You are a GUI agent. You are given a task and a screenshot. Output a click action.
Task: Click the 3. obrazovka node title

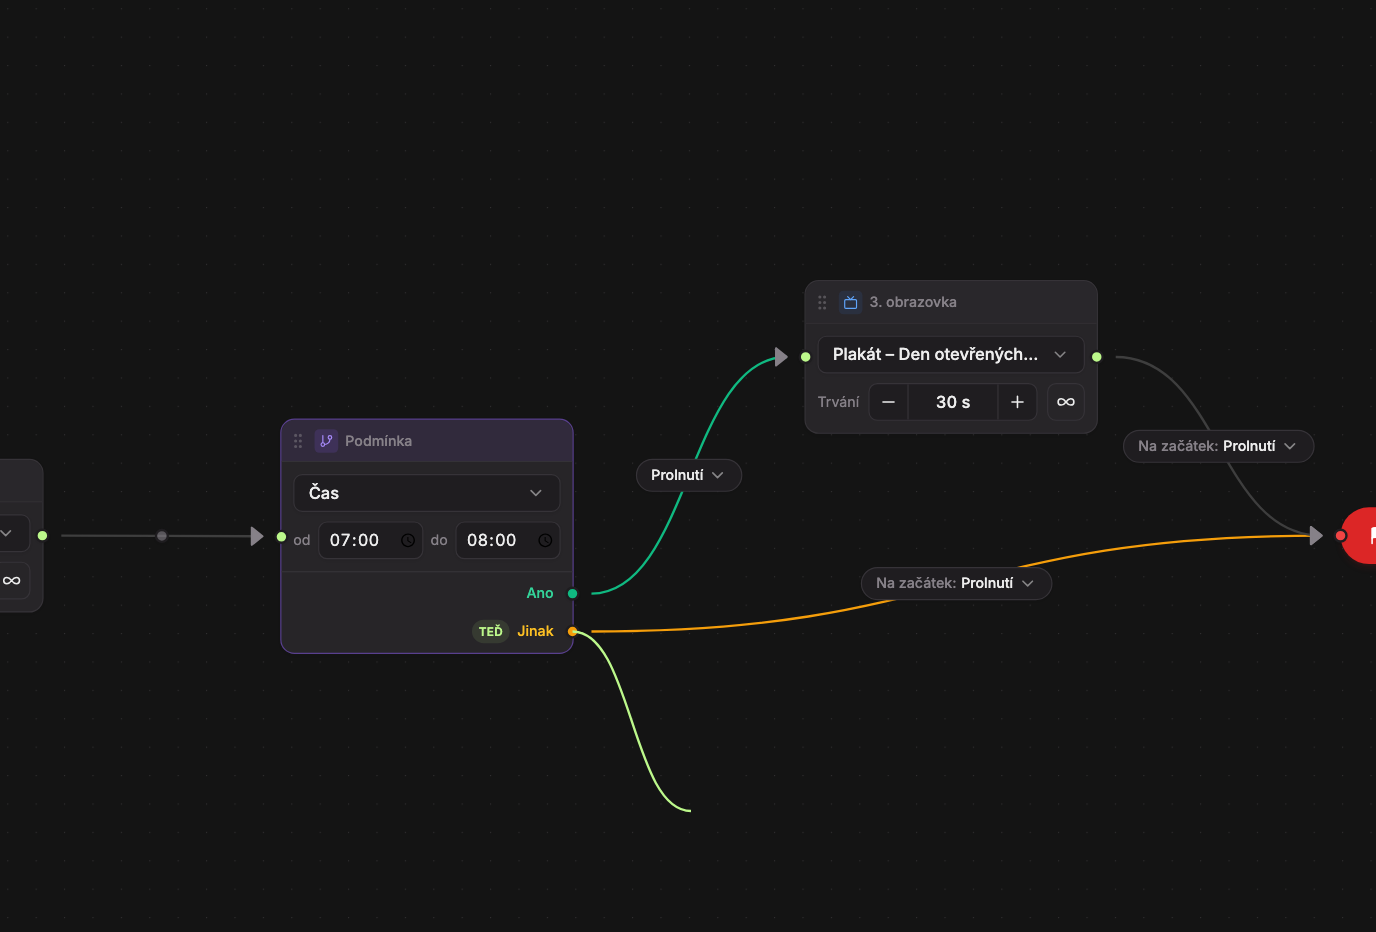[913, 302]
